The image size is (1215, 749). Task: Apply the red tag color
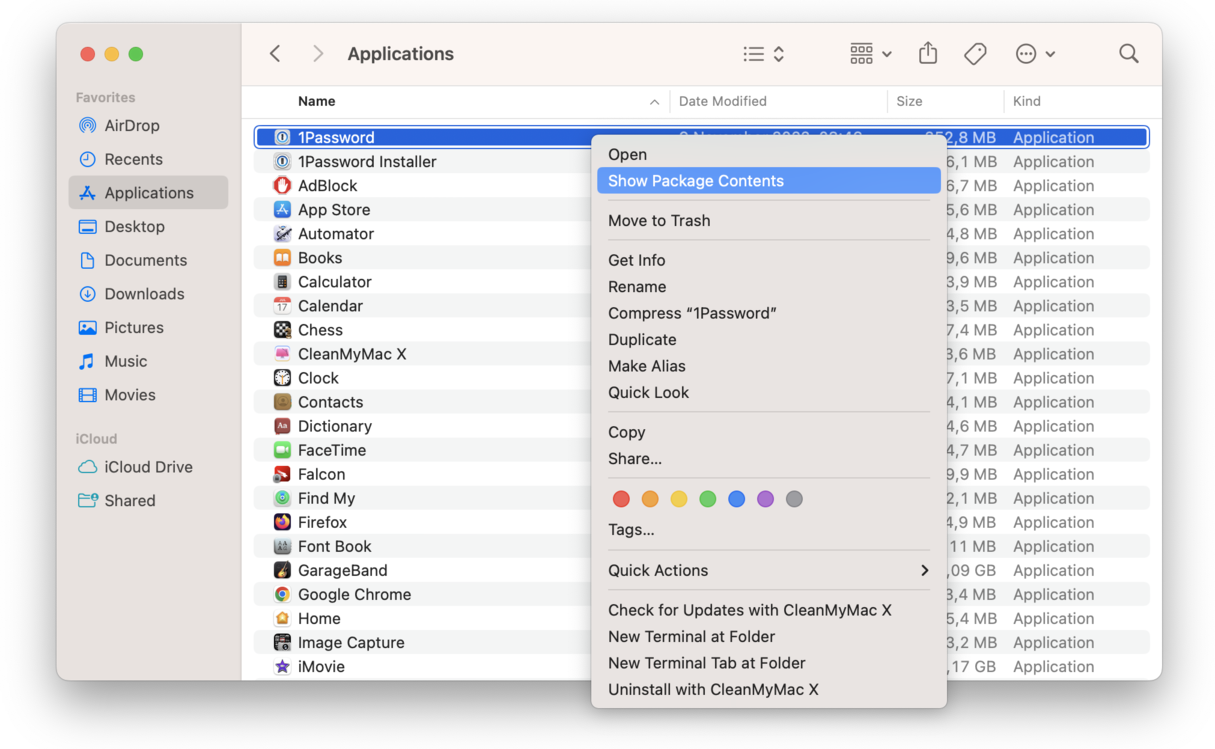[621, 499]
